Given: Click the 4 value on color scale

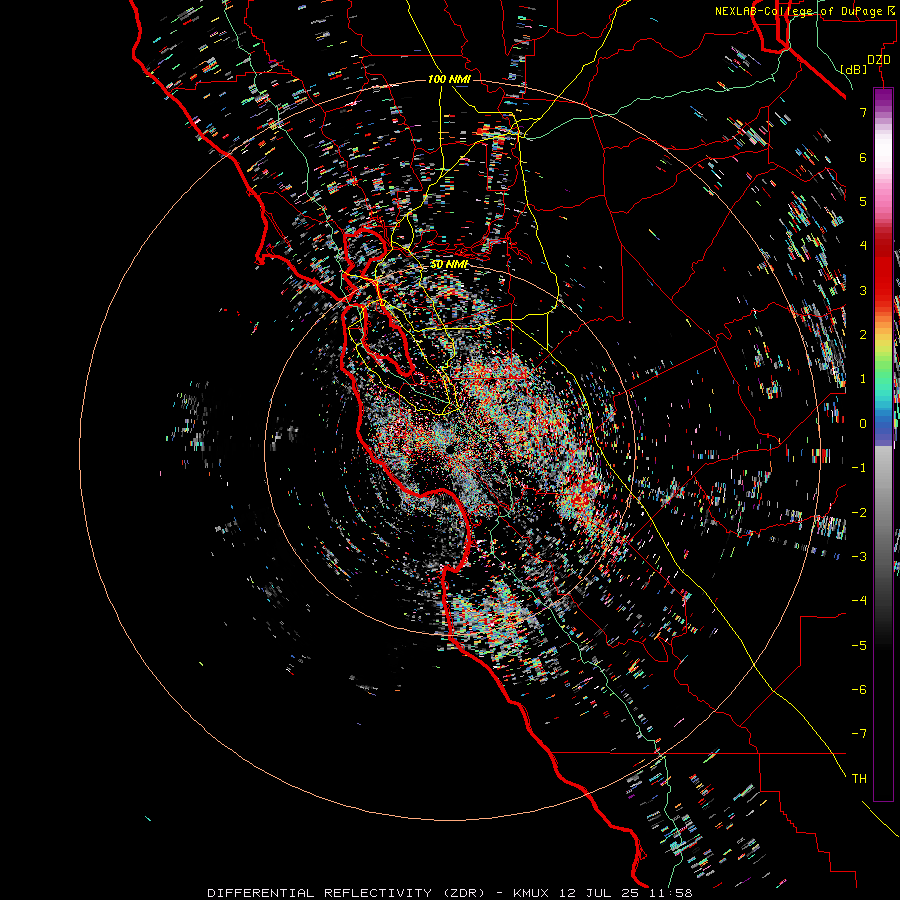Looking at the screenshot, I should (863, 246).
